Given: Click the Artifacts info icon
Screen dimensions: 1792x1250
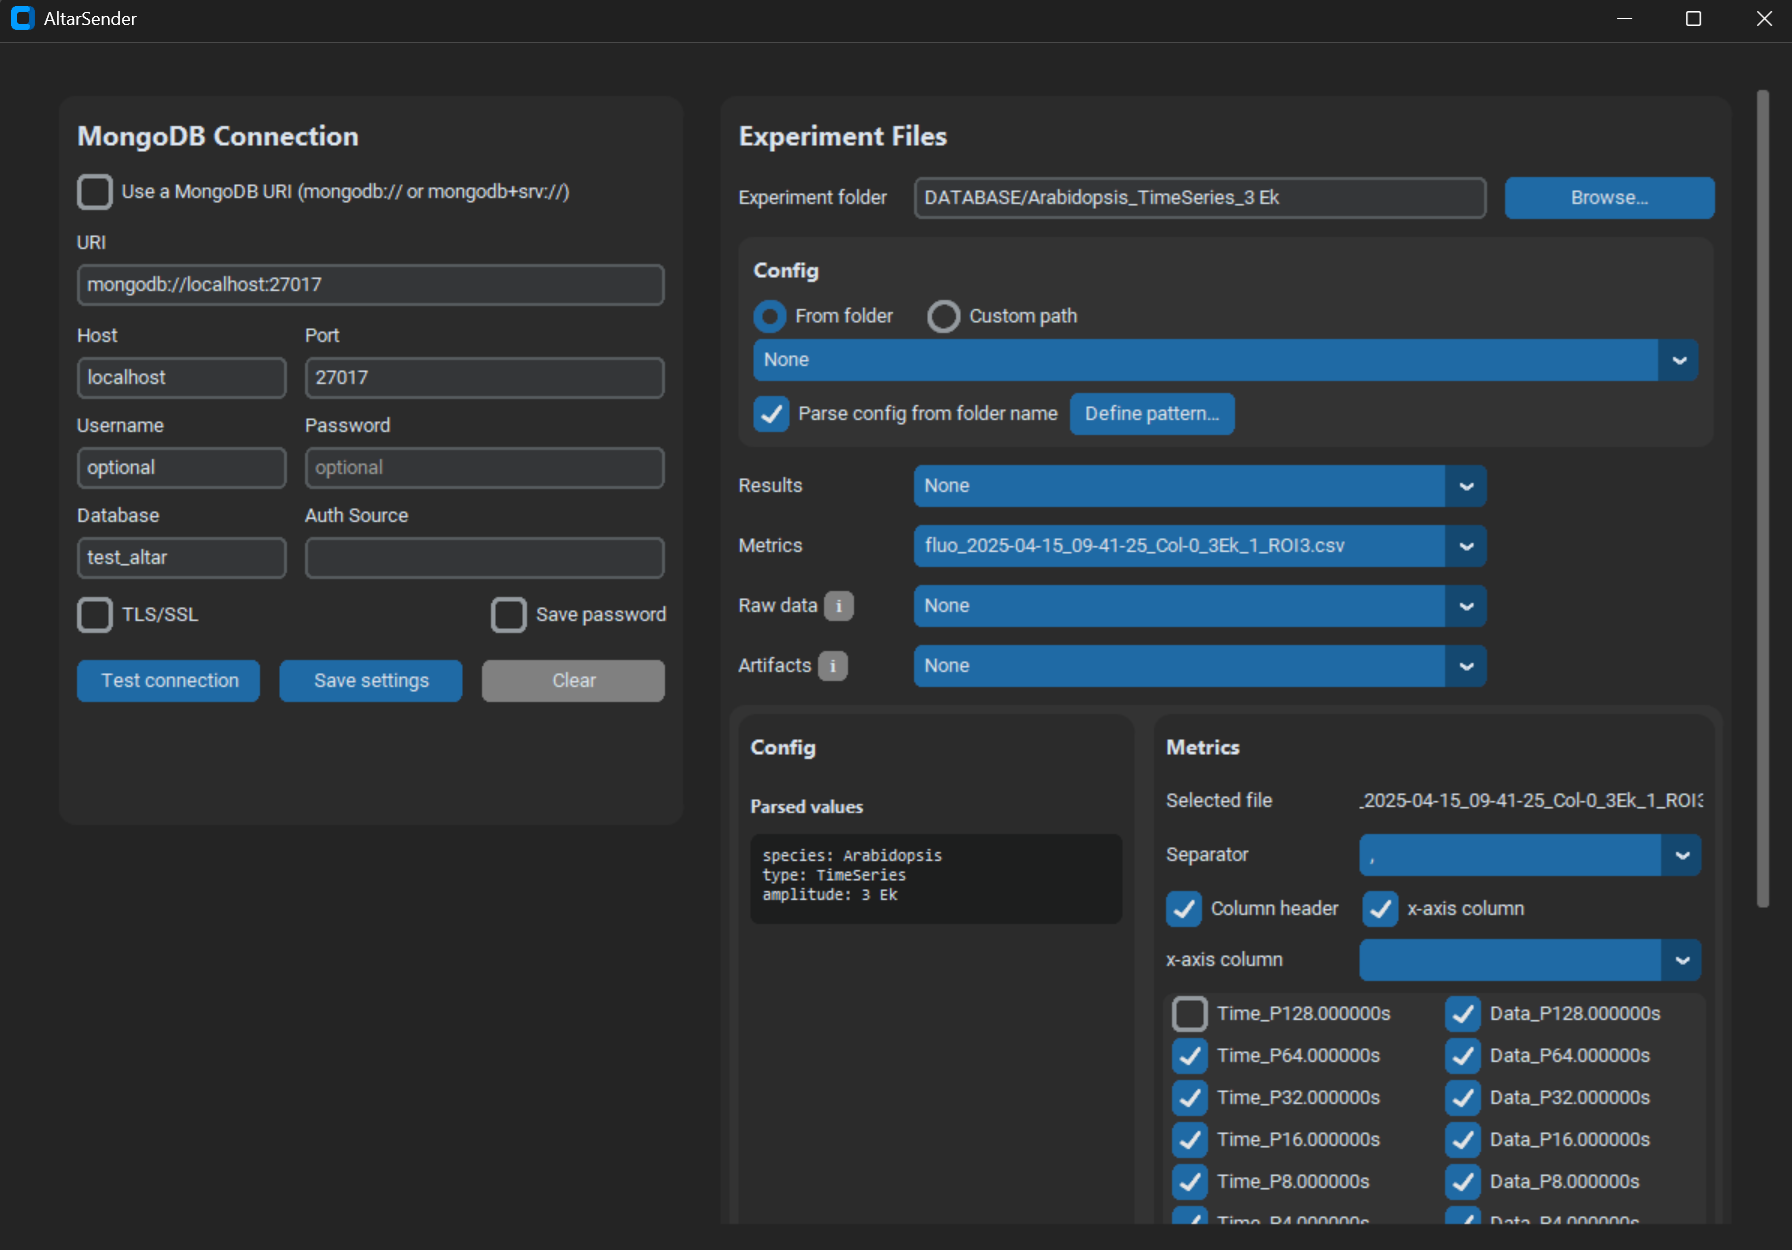Looking at the screenshot, I should (833, 666).
